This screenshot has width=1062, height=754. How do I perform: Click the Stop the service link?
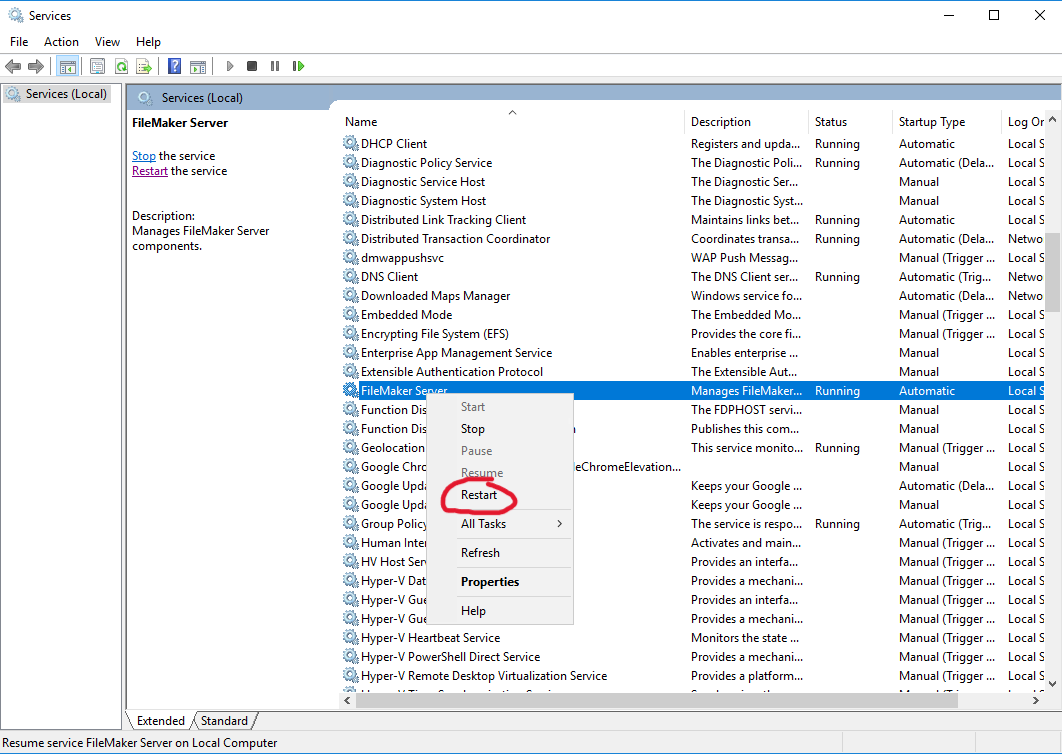click(x=144, y=156)
